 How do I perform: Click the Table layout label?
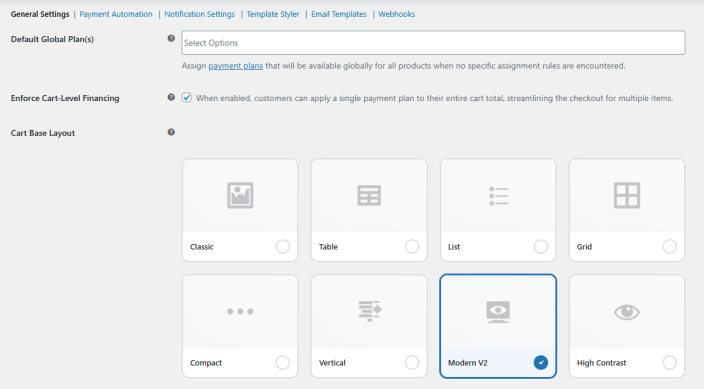point(328,247)
